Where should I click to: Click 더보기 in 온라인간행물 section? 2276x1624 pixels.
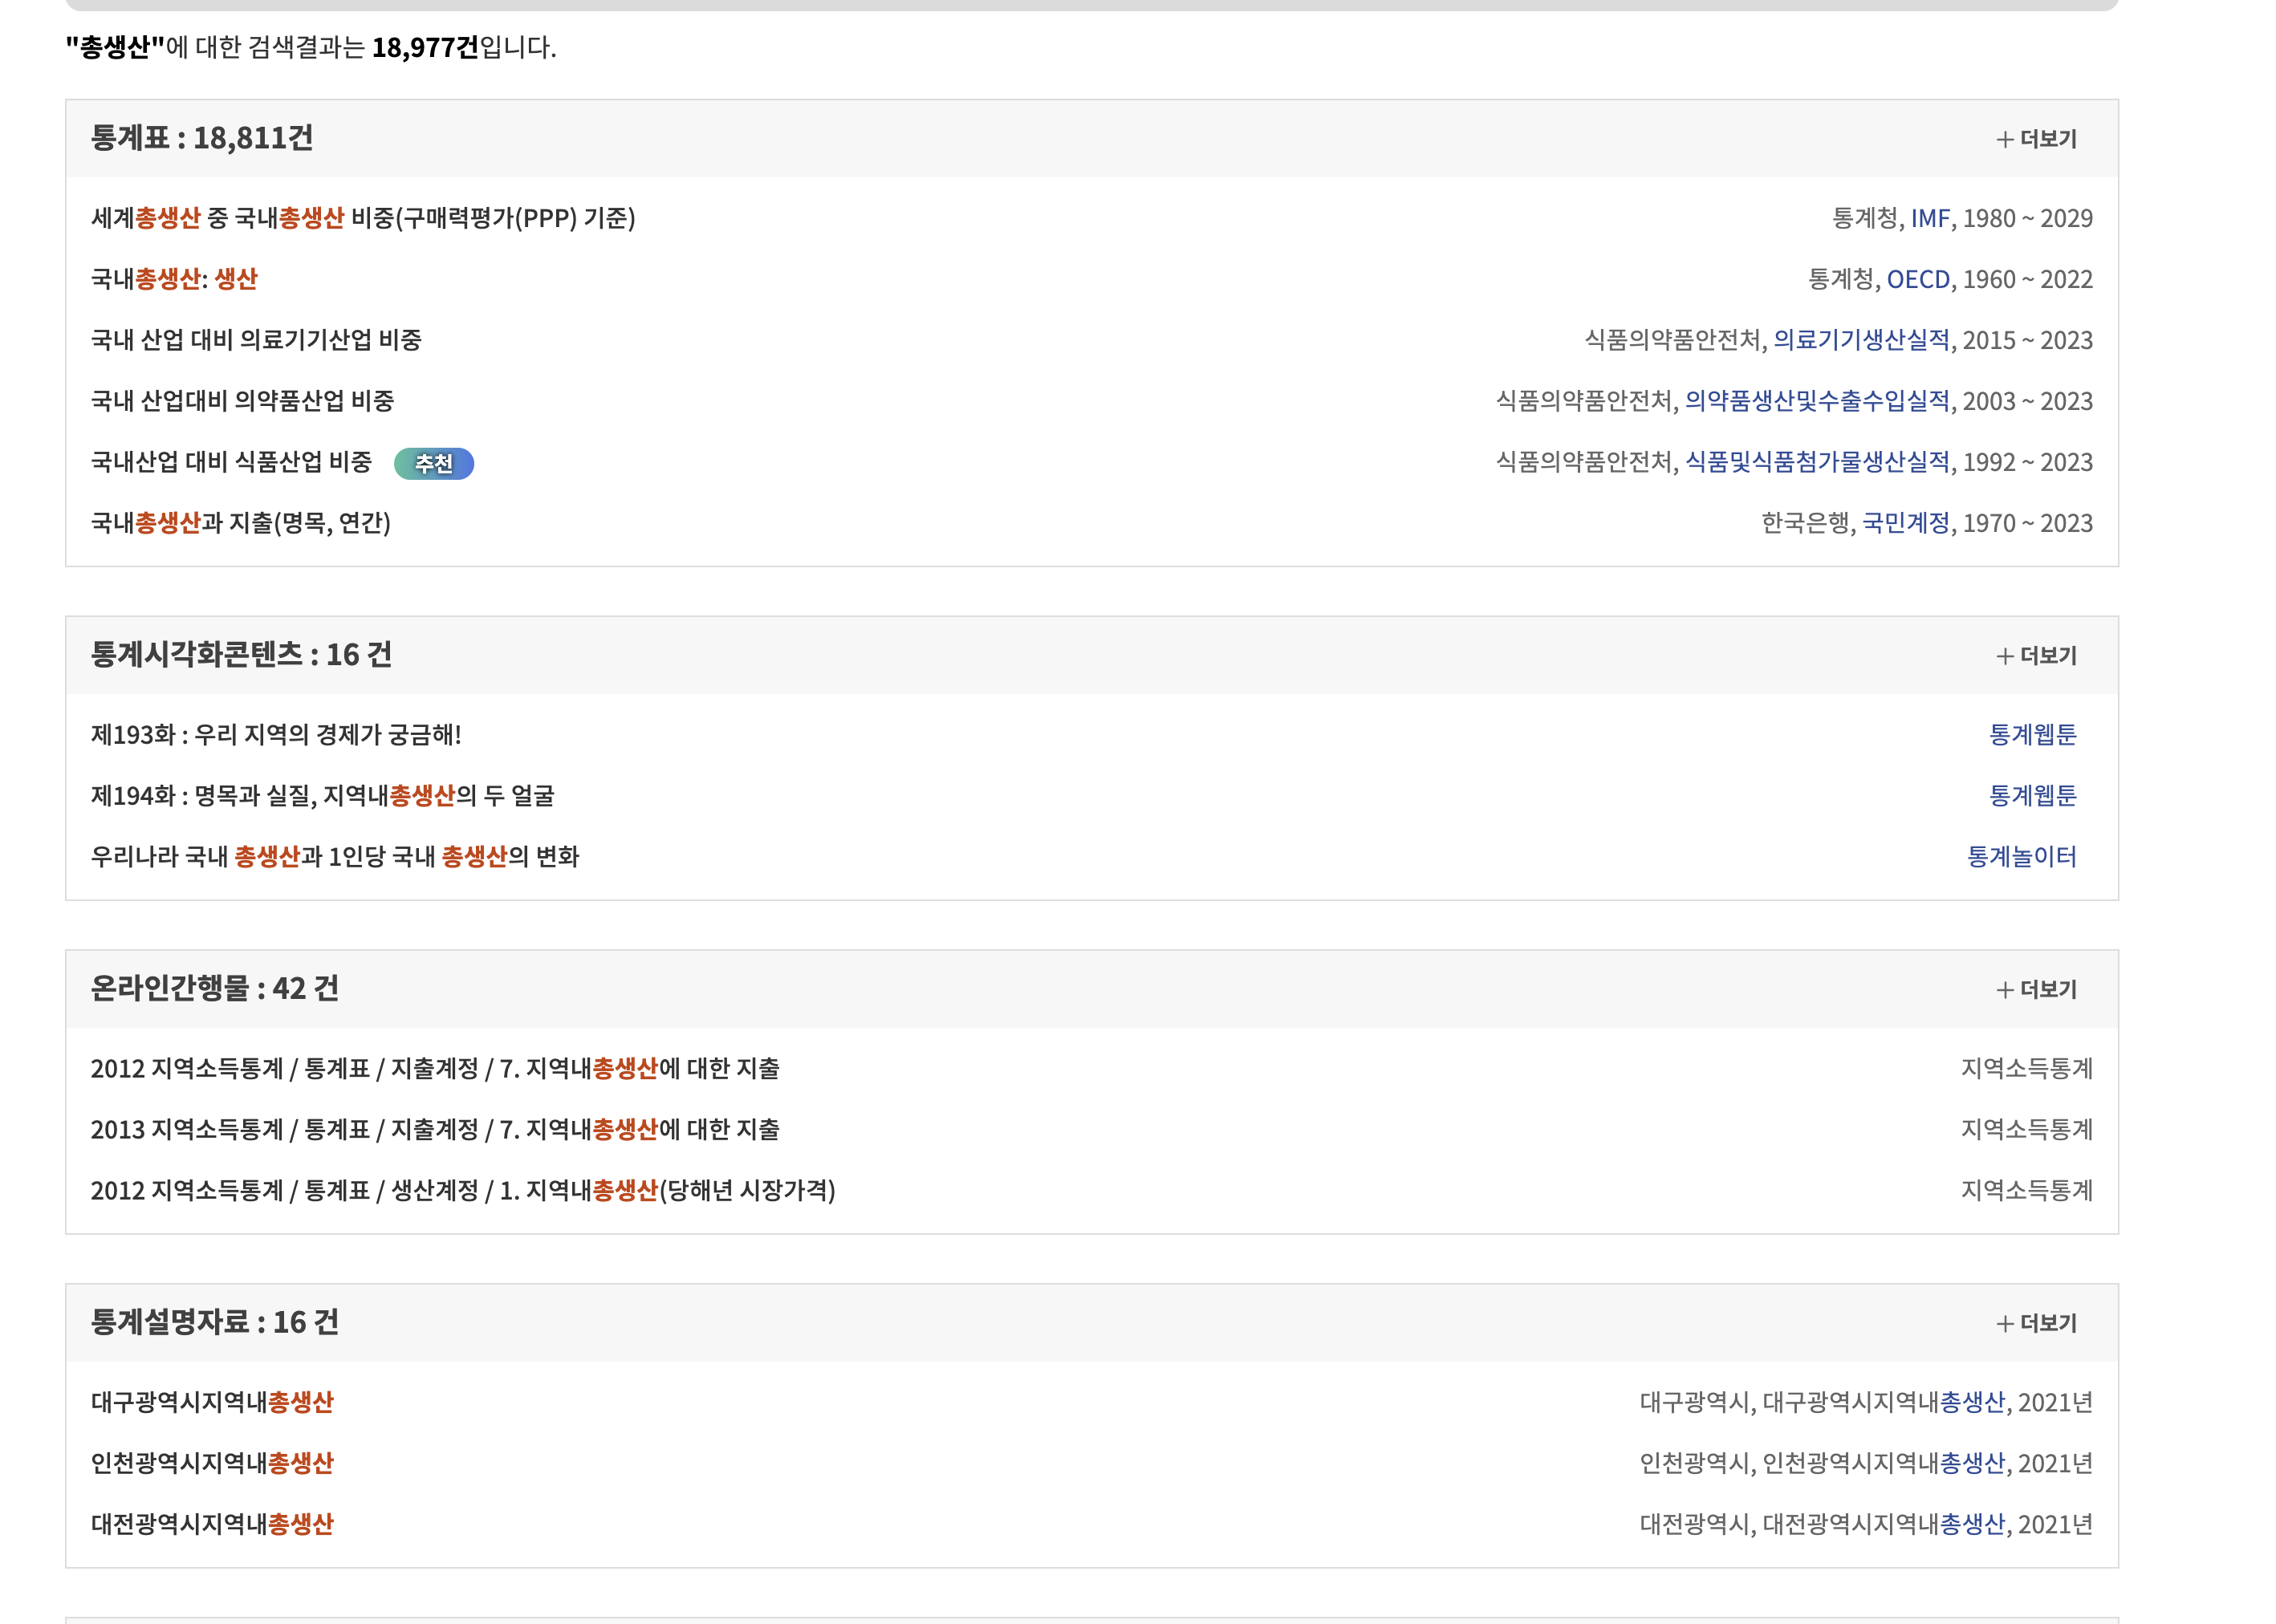pos(2035,989)
